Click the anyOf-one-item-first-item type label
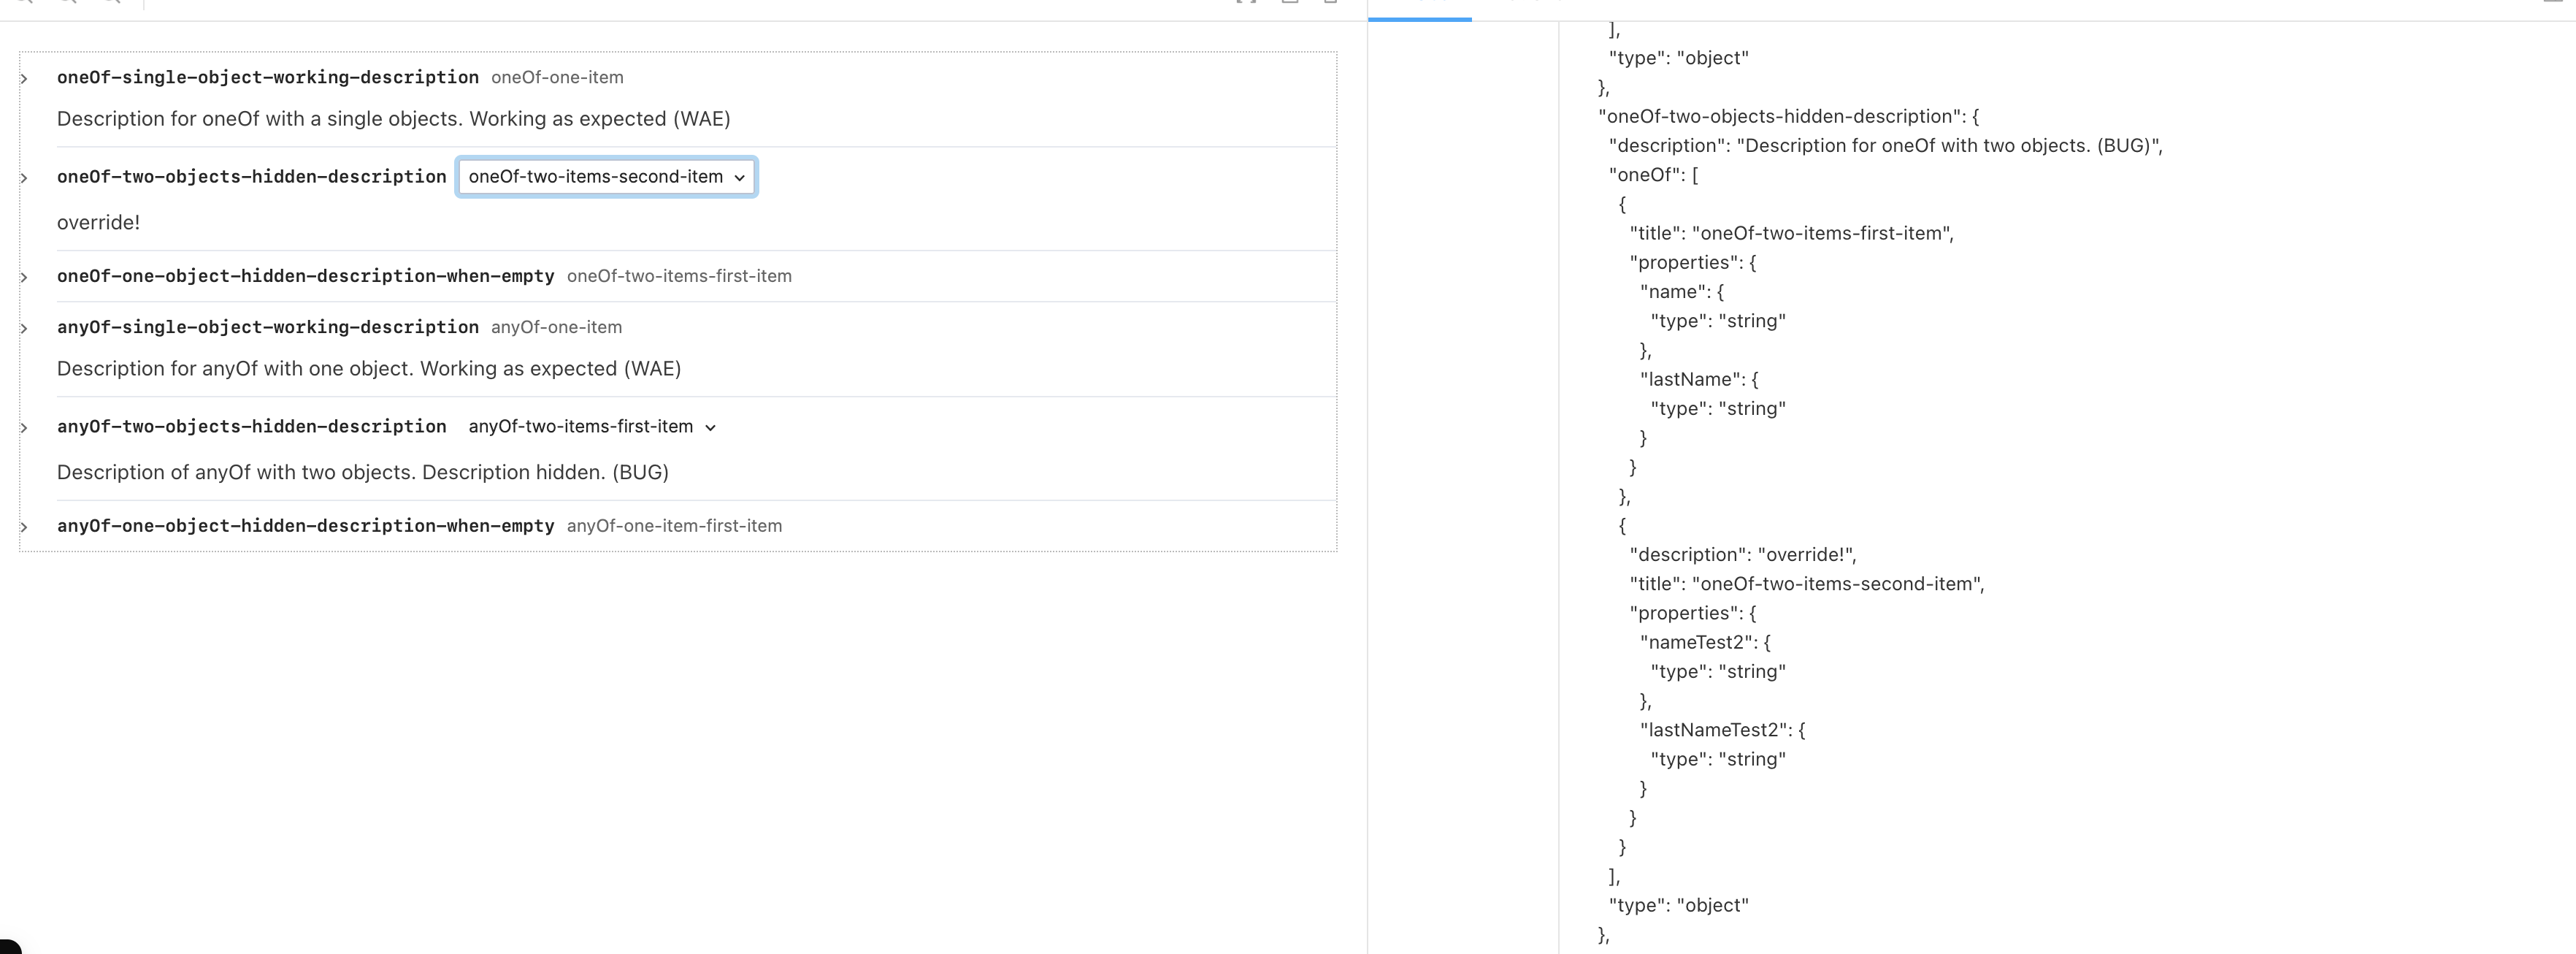The height and width of the screenshot is (954, 2576). point(674,526)
